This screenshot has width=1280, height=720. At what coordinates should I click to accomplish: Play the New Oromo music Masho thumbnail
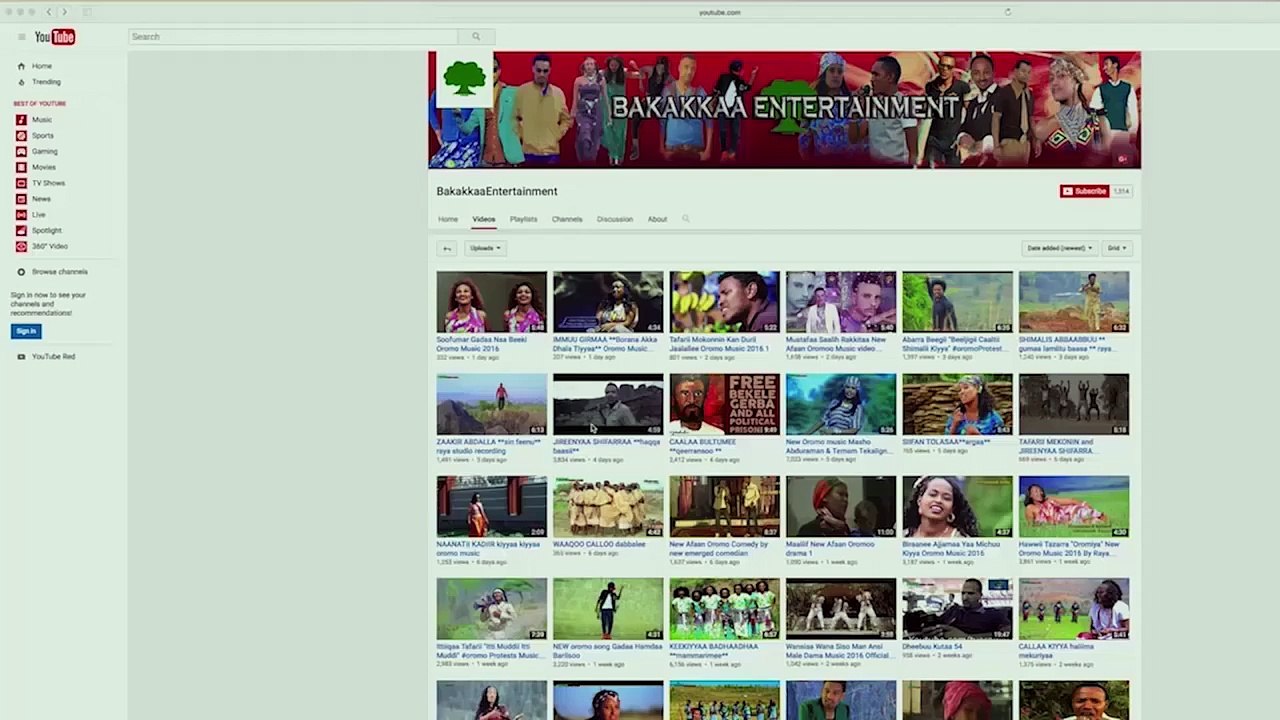[x=841, y=404]
